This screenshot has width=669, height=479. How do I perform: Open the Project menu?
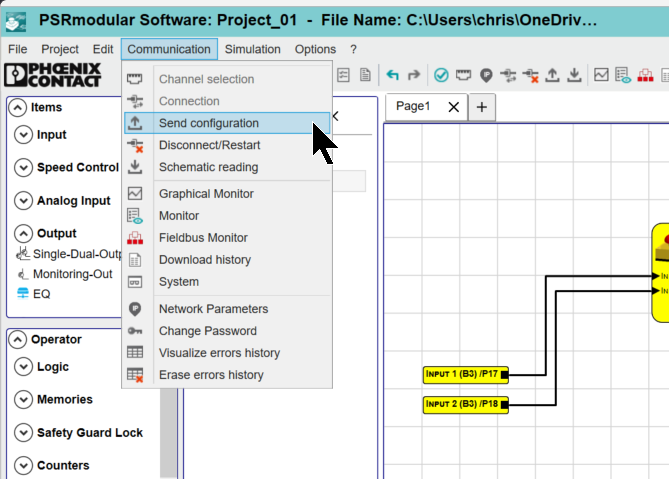click(60, 49)
